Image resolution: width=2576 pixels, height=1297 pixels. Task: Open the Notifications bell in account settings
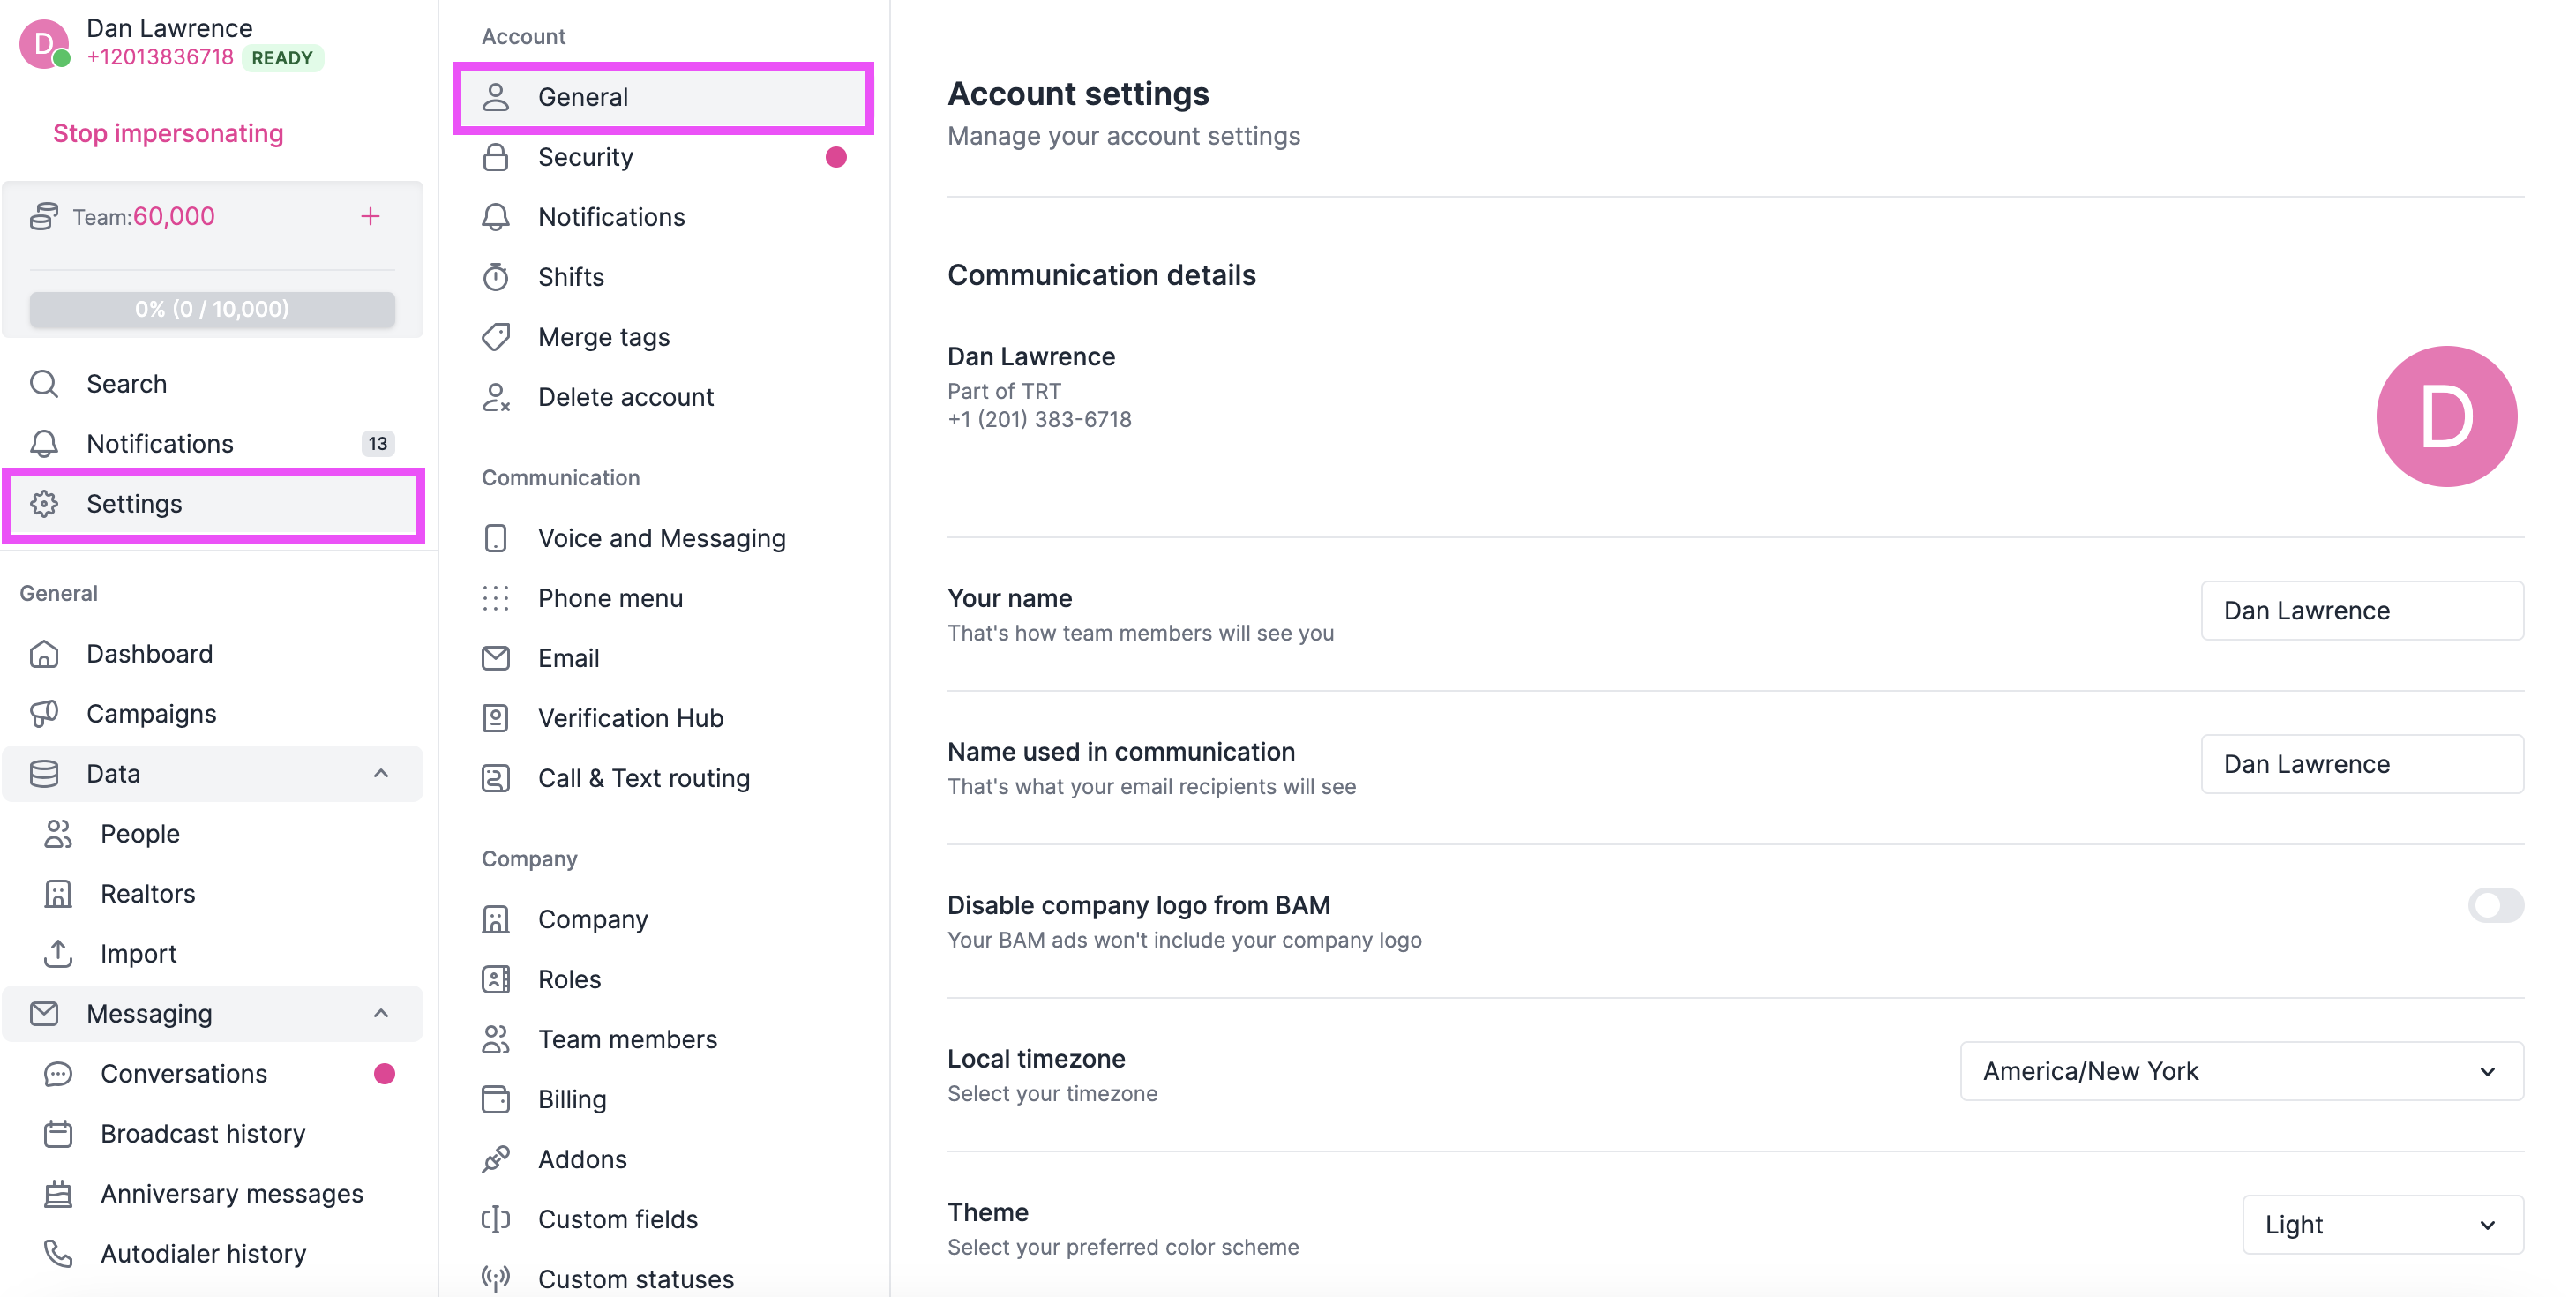click(496, 216)
